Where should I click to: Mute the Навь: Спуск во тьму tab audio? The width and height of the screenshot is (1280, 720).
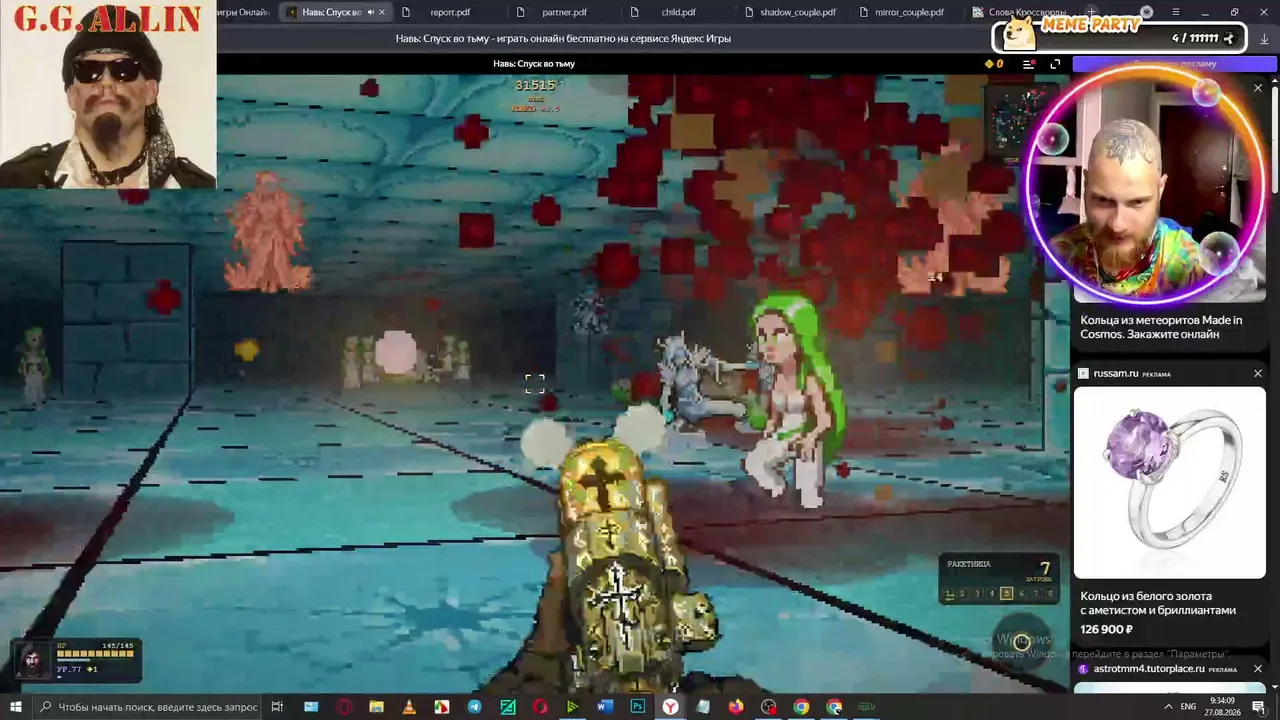370,12
